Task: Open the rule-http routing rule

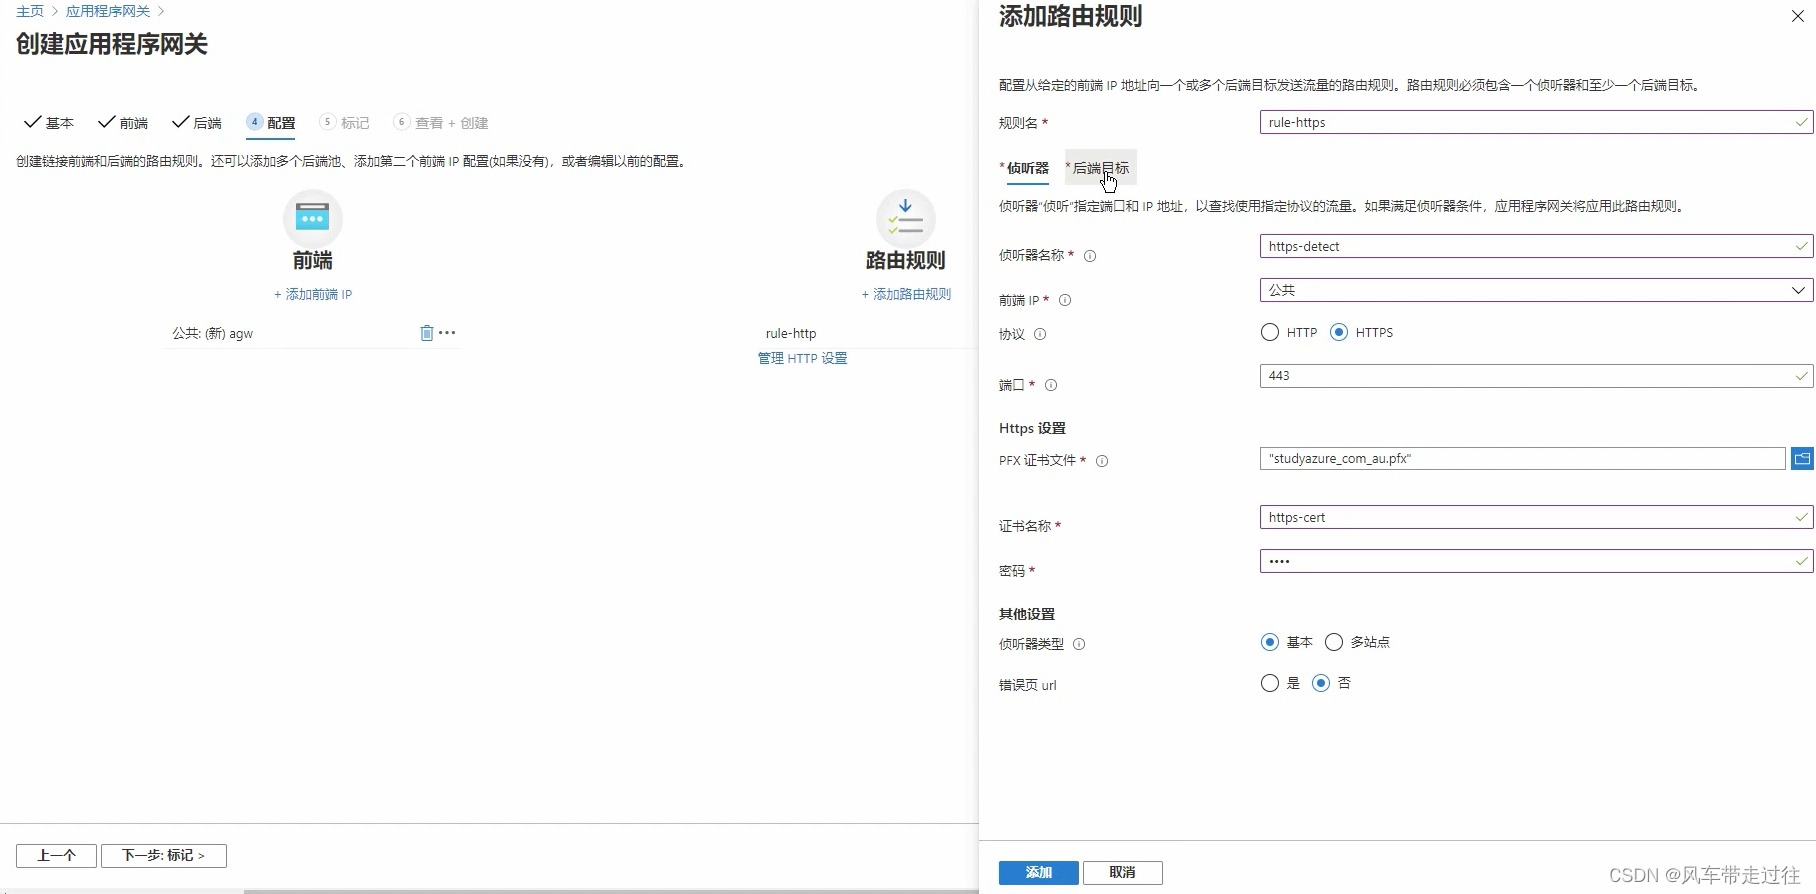Action: [791, 333]
